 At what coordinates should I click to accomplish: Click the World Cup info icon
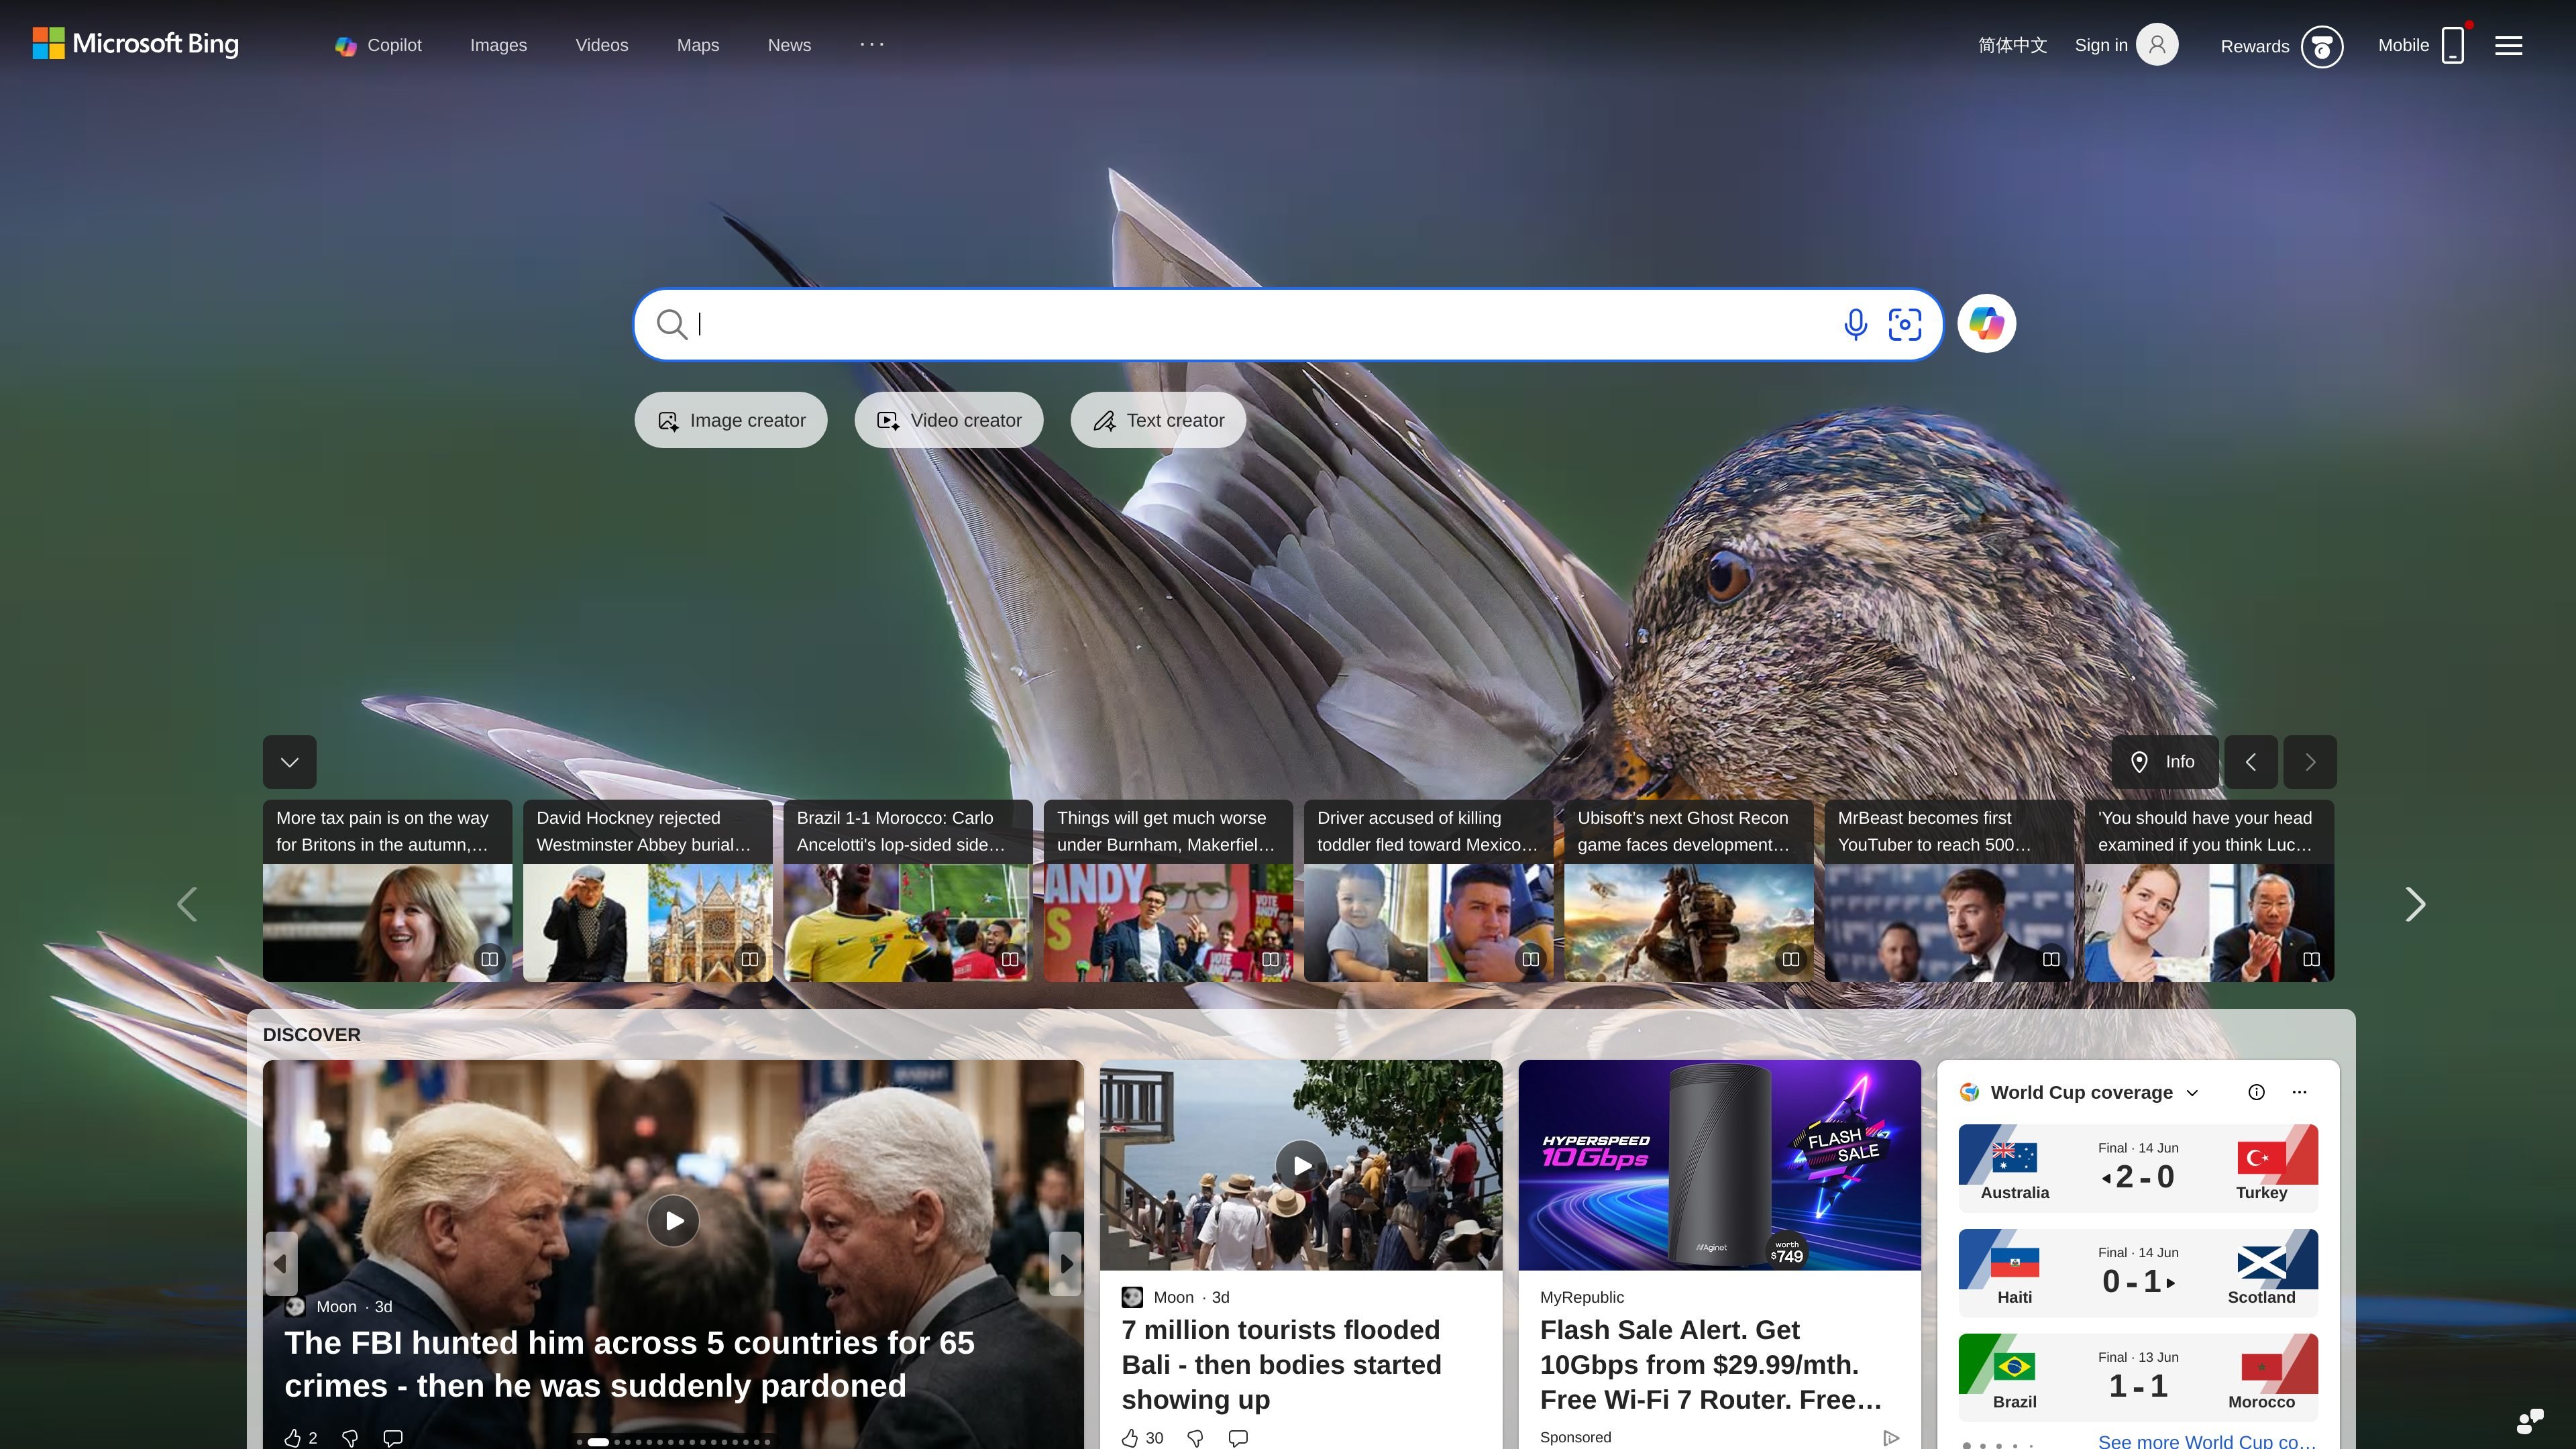[x=2256, y=1092]
